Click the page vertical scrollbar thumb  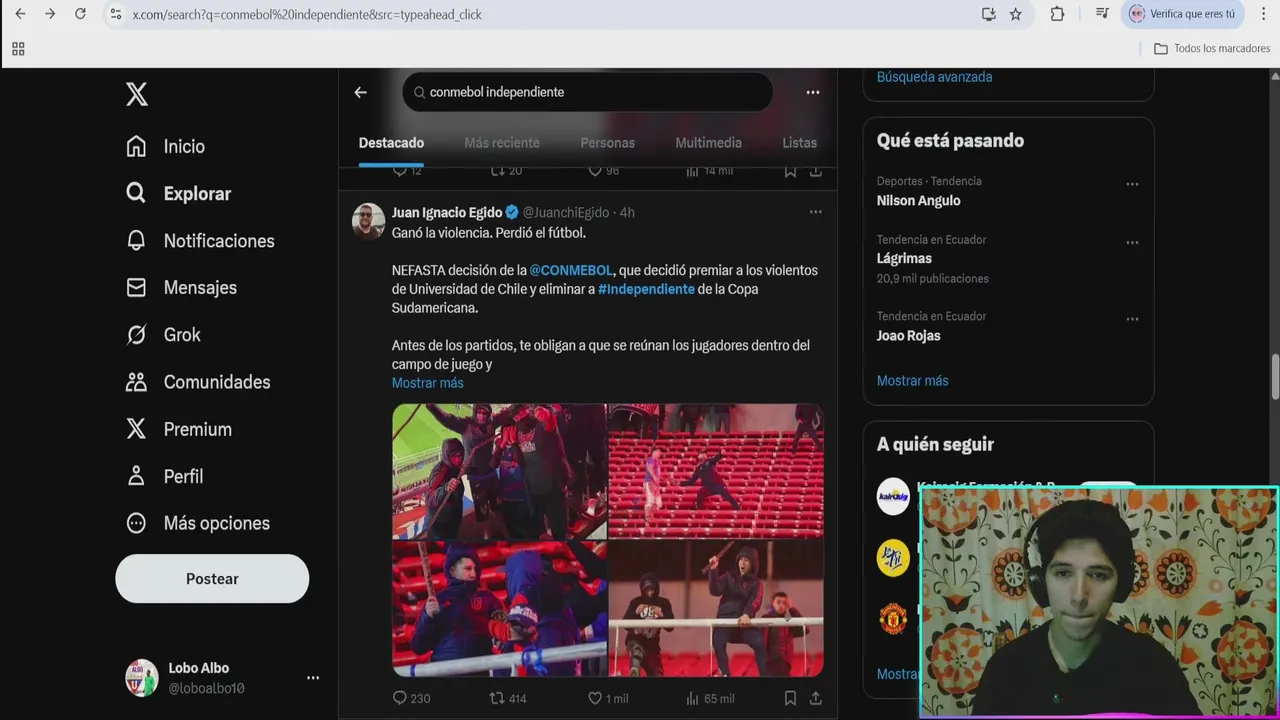click(x=1275, y=377)
